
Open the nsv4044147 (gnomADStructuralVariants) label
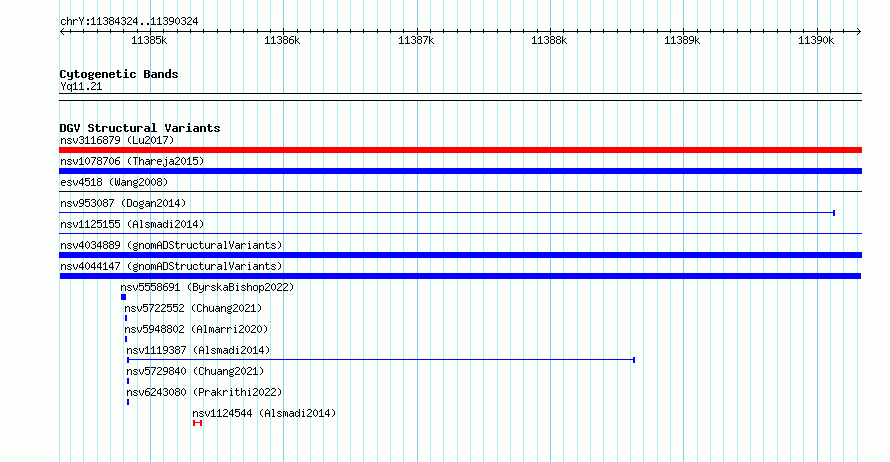click(x=171, y=266)
